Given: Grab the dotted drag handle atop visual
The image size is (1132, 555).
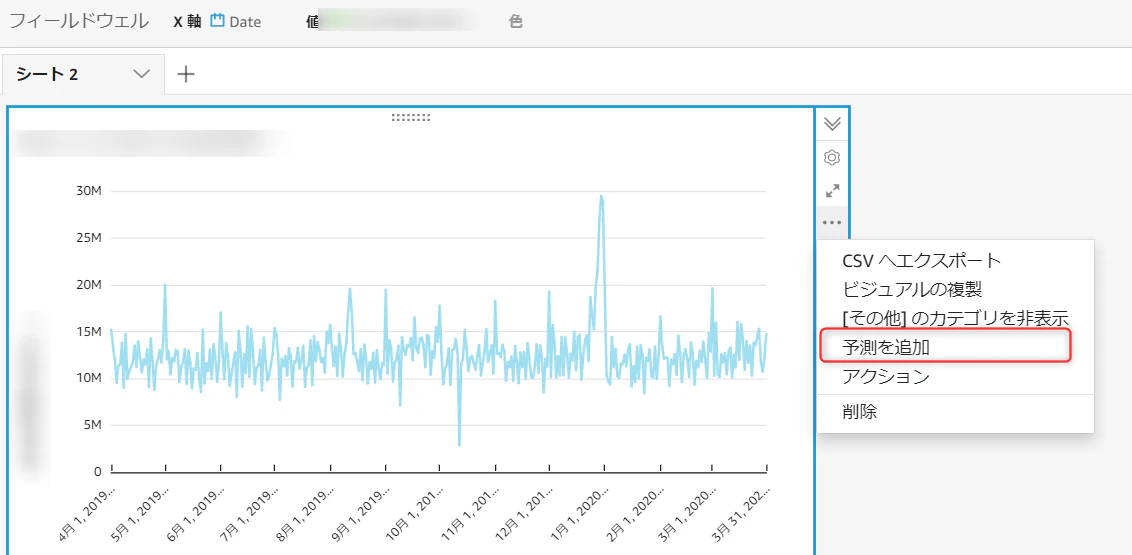Looking at the screenshot, I should tap(411, 117).
